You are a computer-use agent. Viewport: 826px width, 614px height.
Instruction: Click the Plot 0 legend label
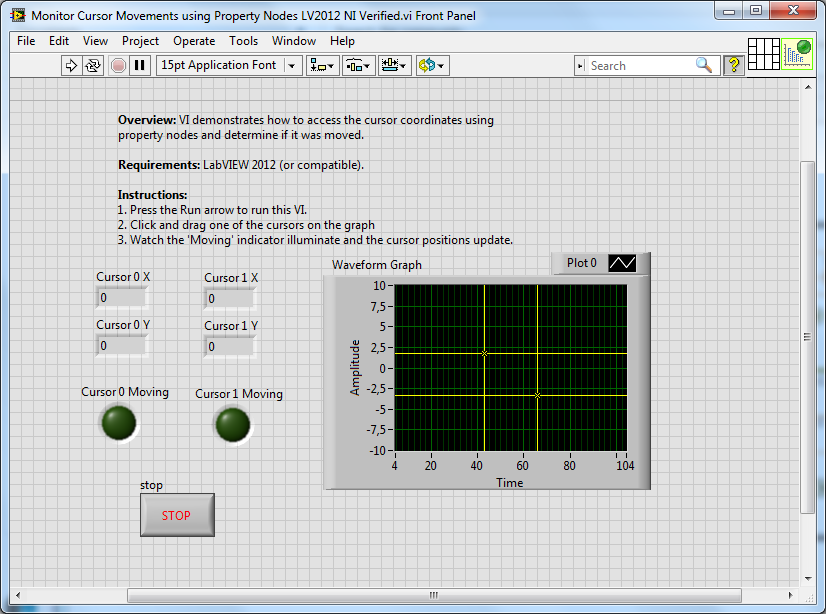coord(582,263)
